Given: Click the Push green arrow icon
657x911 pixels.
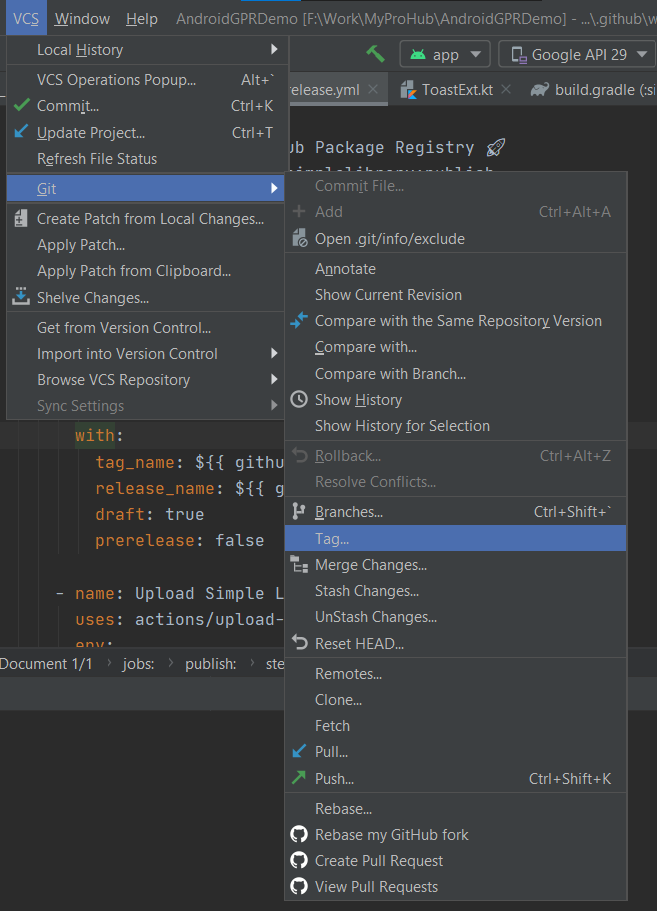Looking at the screenshot, I should 299,778.
